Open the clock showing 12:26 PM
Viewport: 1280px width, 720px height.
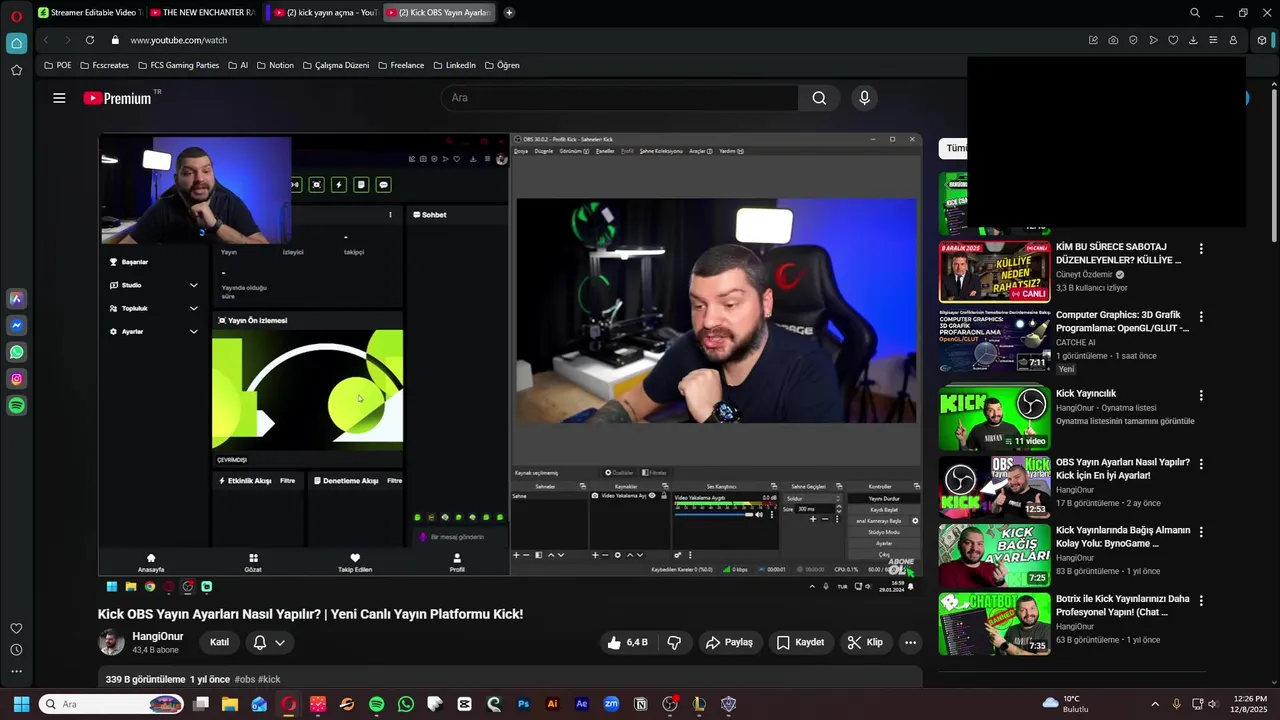point(1250,704)
